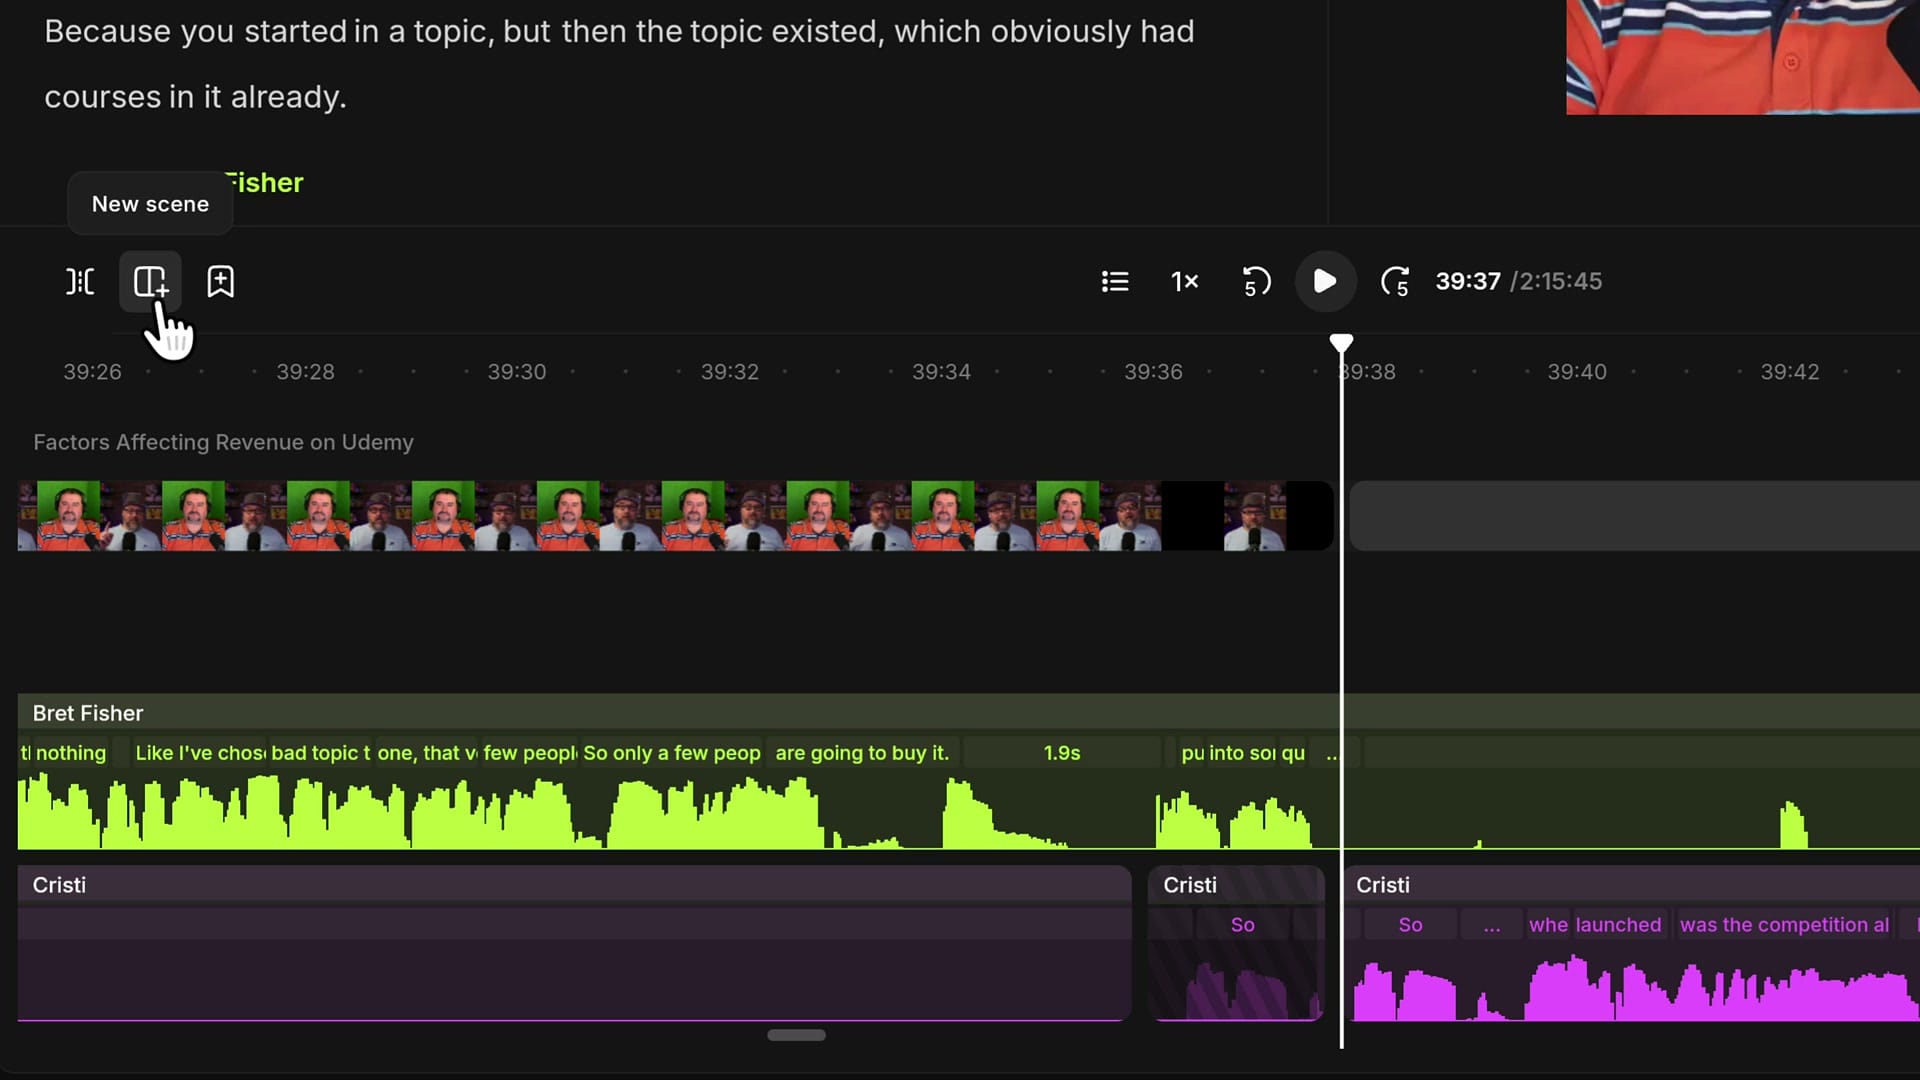The height and width of the screenshot is (1080, 1920).
Task: Click "was the competition al" caption
Action: click(x=1785, y=925)
